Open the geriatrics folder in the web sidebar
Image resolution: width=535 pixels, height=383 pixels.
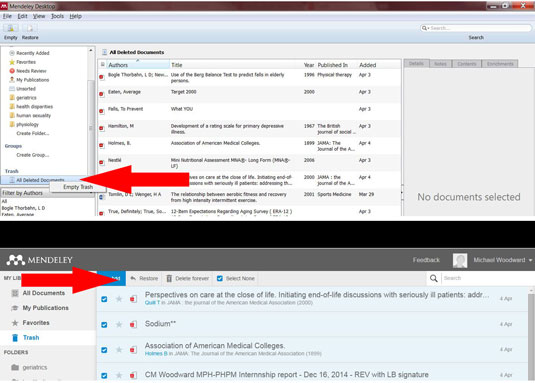(x=34, y=367)
